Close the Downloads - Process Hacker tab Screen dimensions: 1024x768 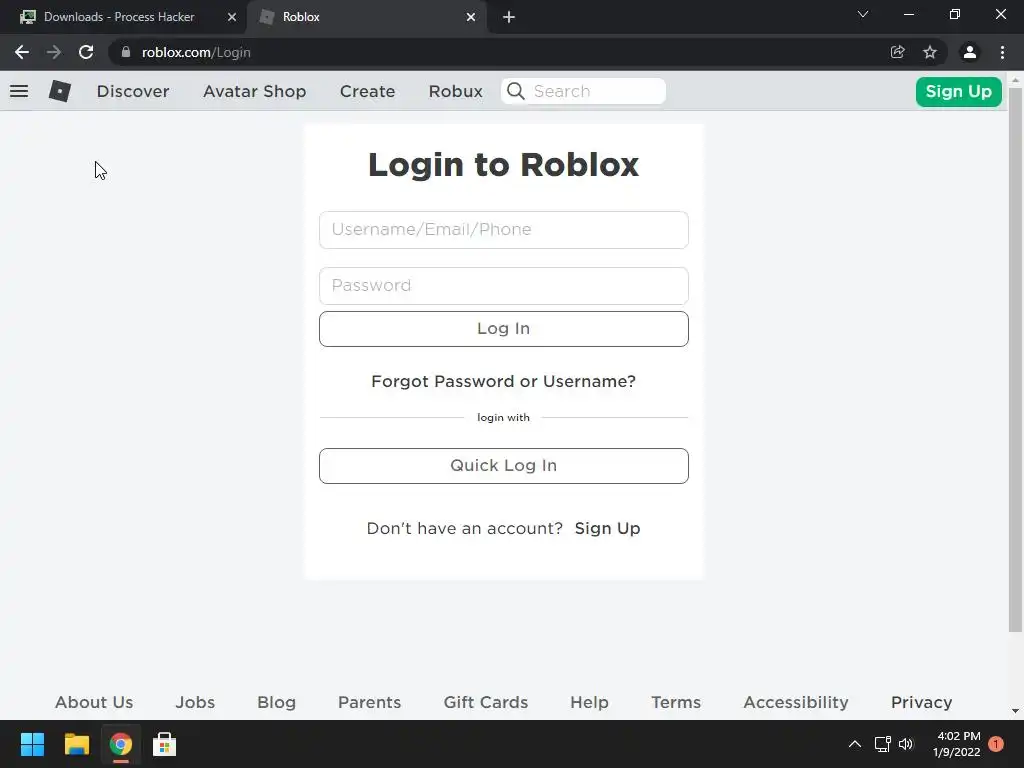pos(232,17)
